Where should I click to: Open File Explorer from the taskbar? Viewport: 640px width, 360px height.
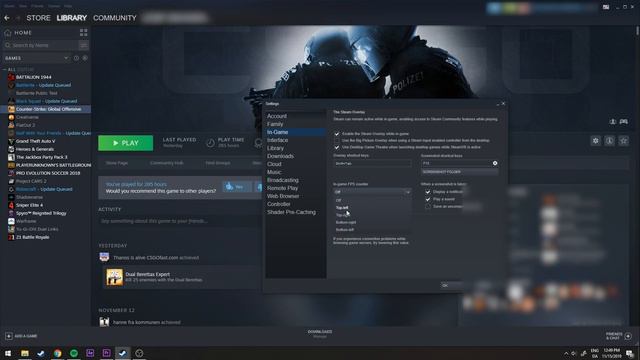click(x=25, y=353)
